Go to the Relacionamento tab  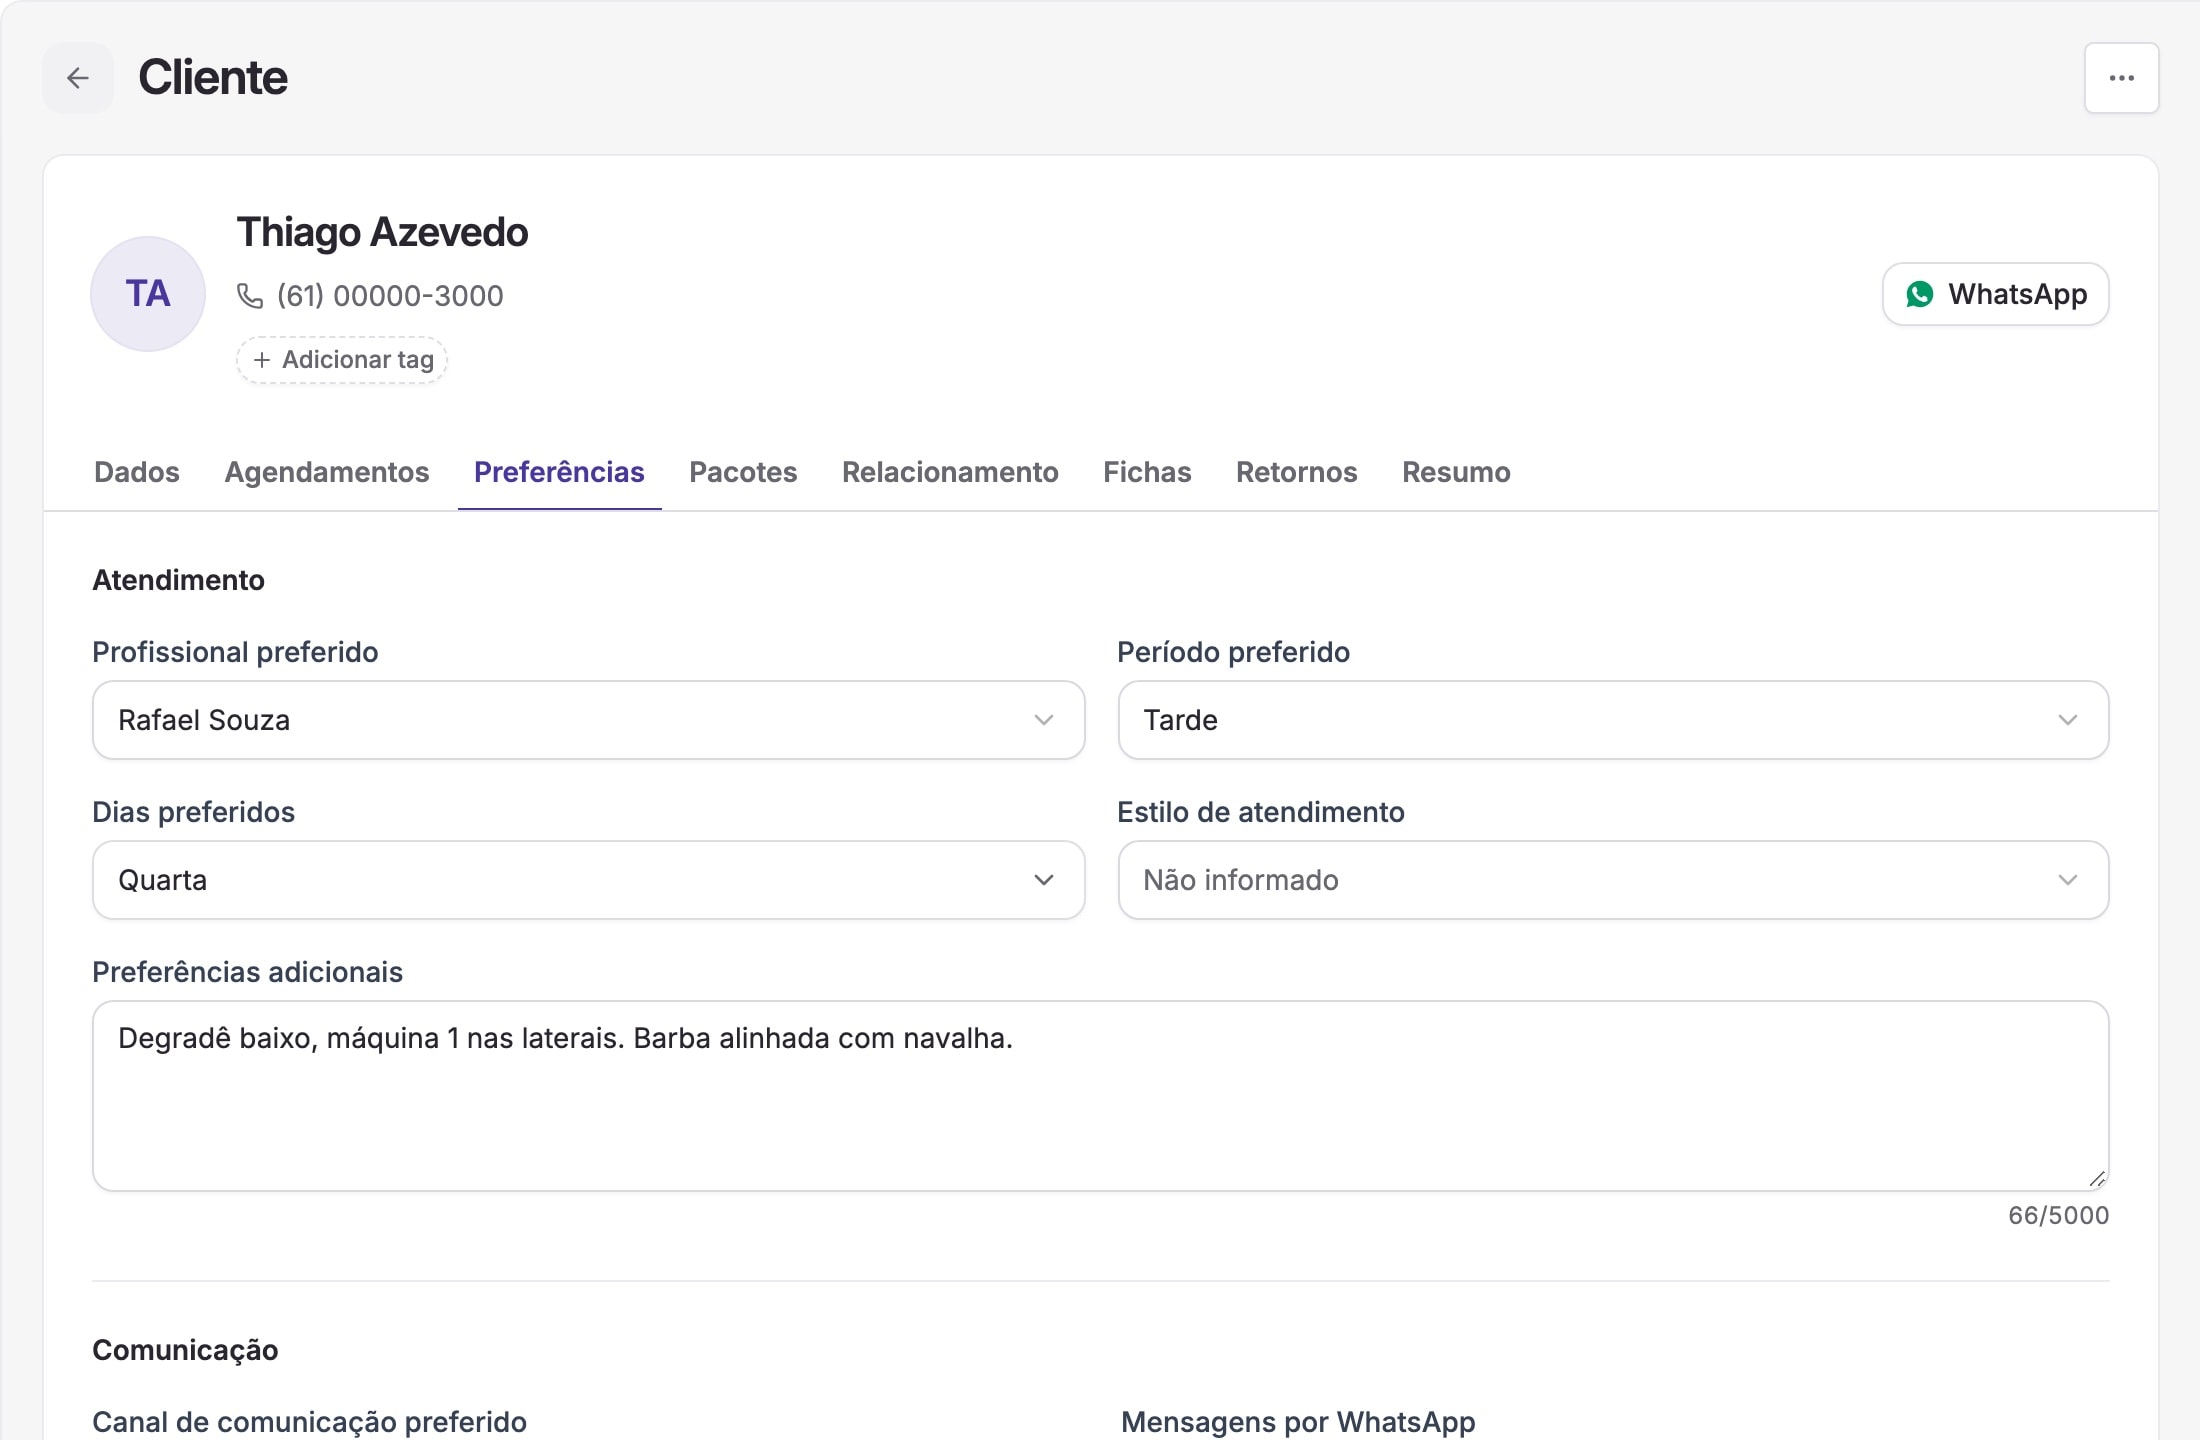coord(950,472)
